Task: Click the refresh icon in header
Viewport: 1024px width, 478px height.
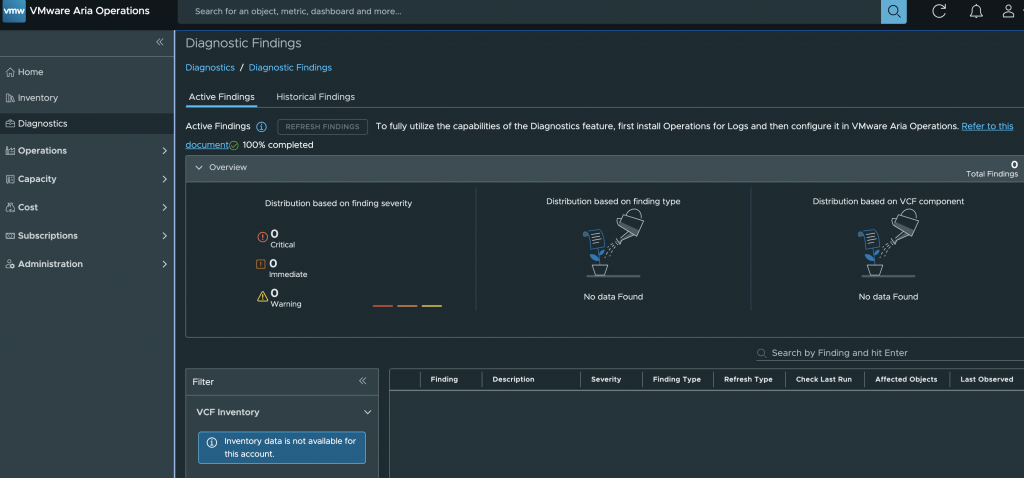Action: click(938, 11)
